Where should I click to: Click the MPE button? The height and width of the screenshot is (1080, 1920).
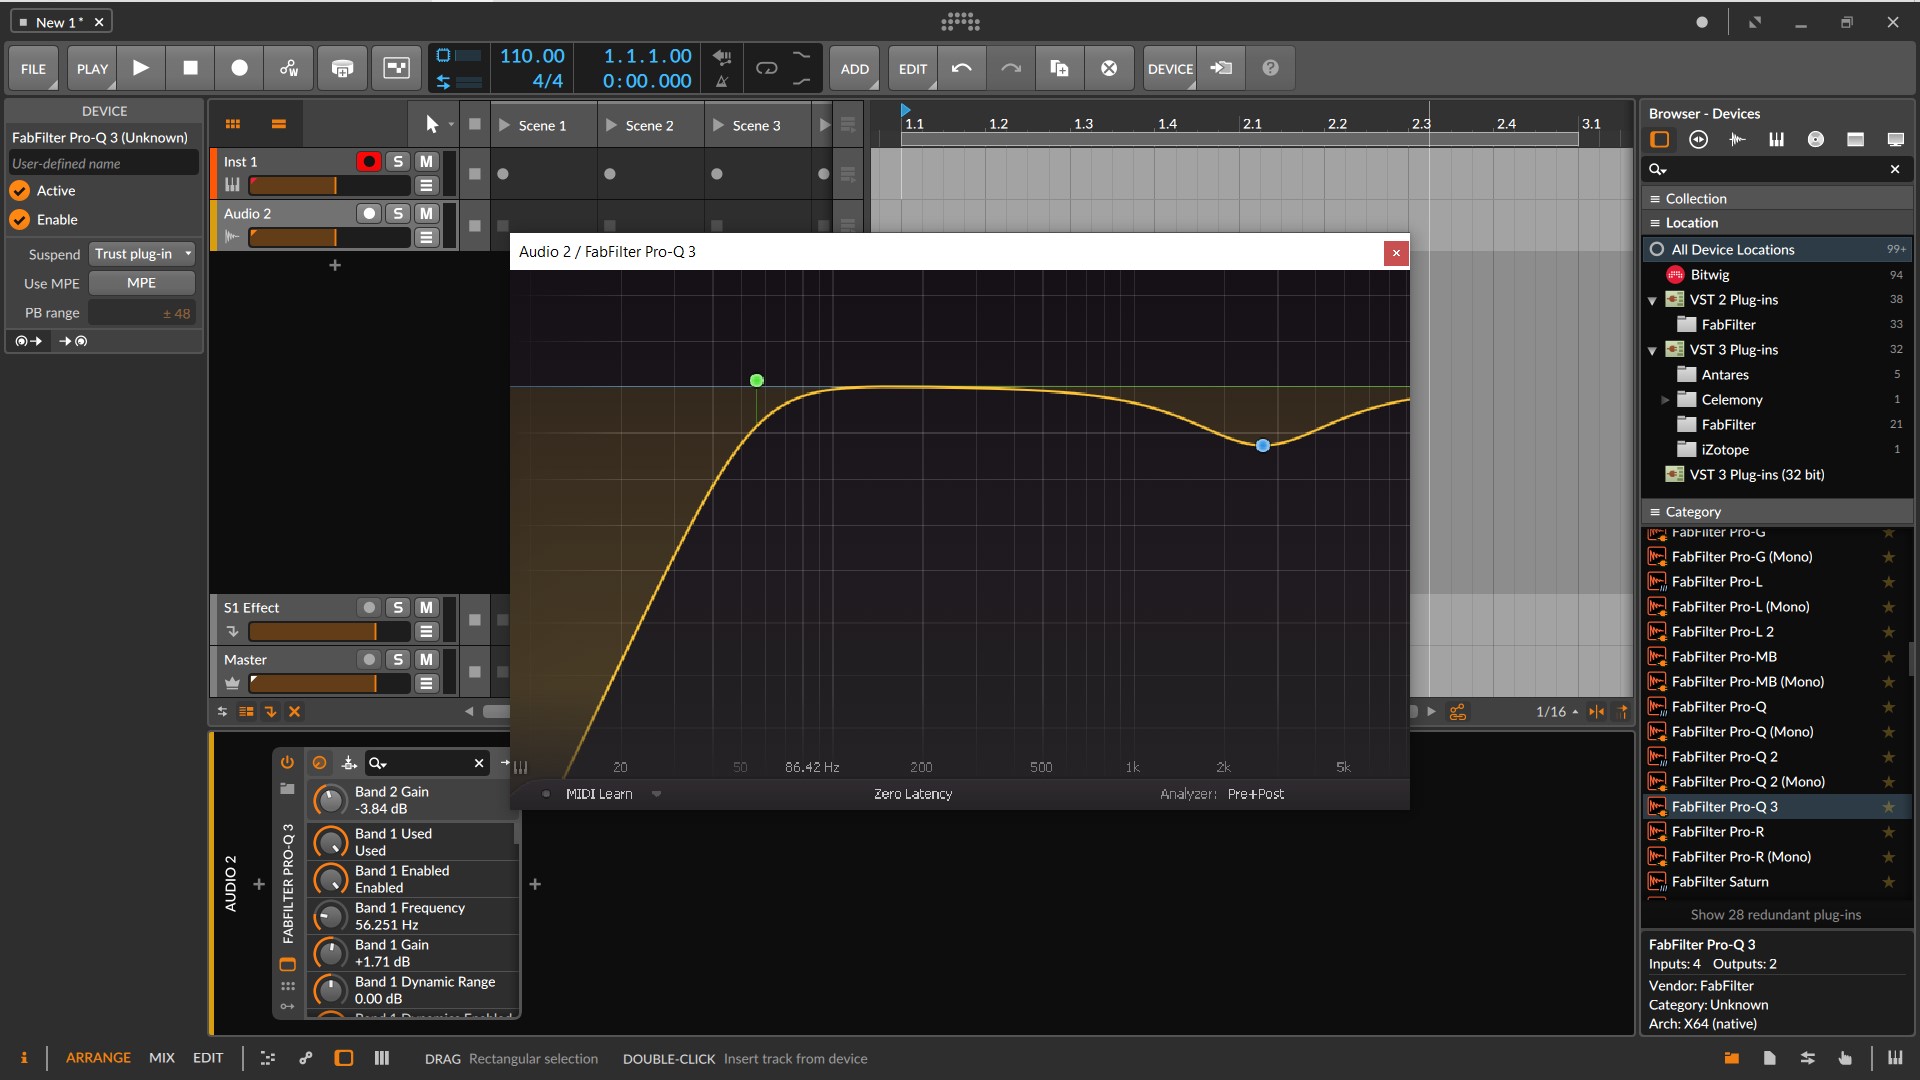(x=141, y=283)
